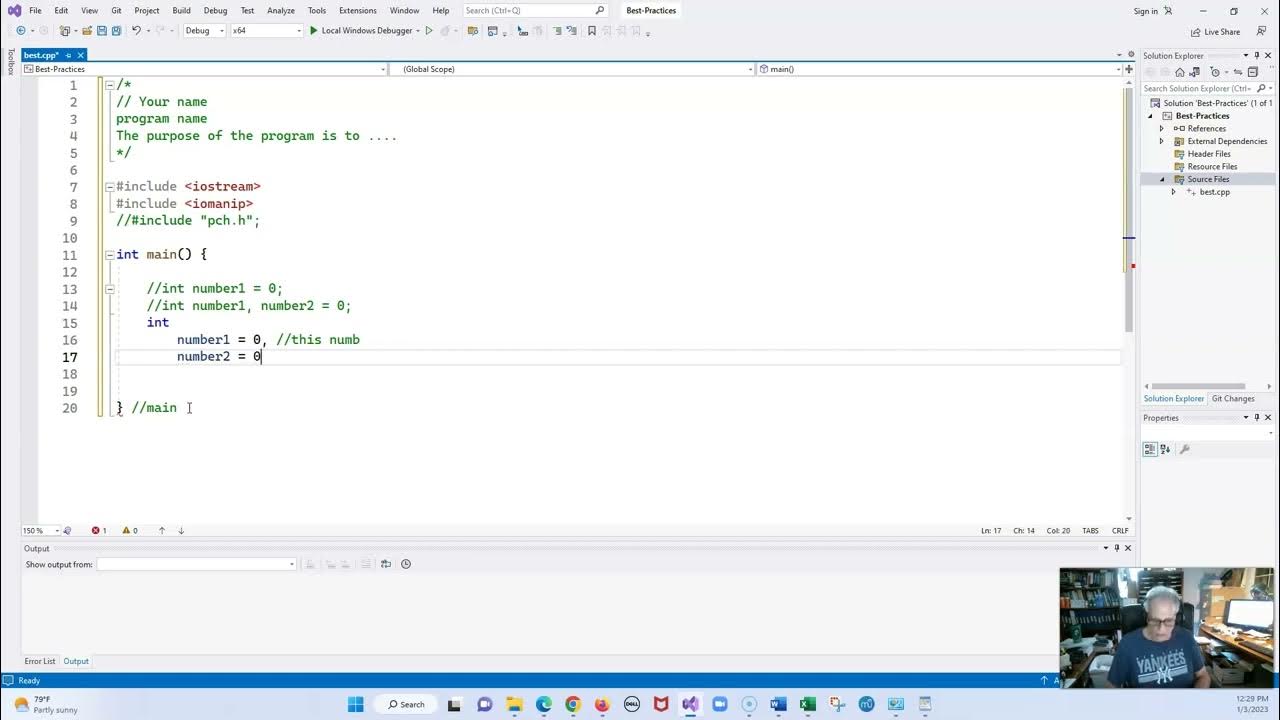The image size is (1280, 720).
Task: Click the Save All icon
Action: click(x=116, y=31)
